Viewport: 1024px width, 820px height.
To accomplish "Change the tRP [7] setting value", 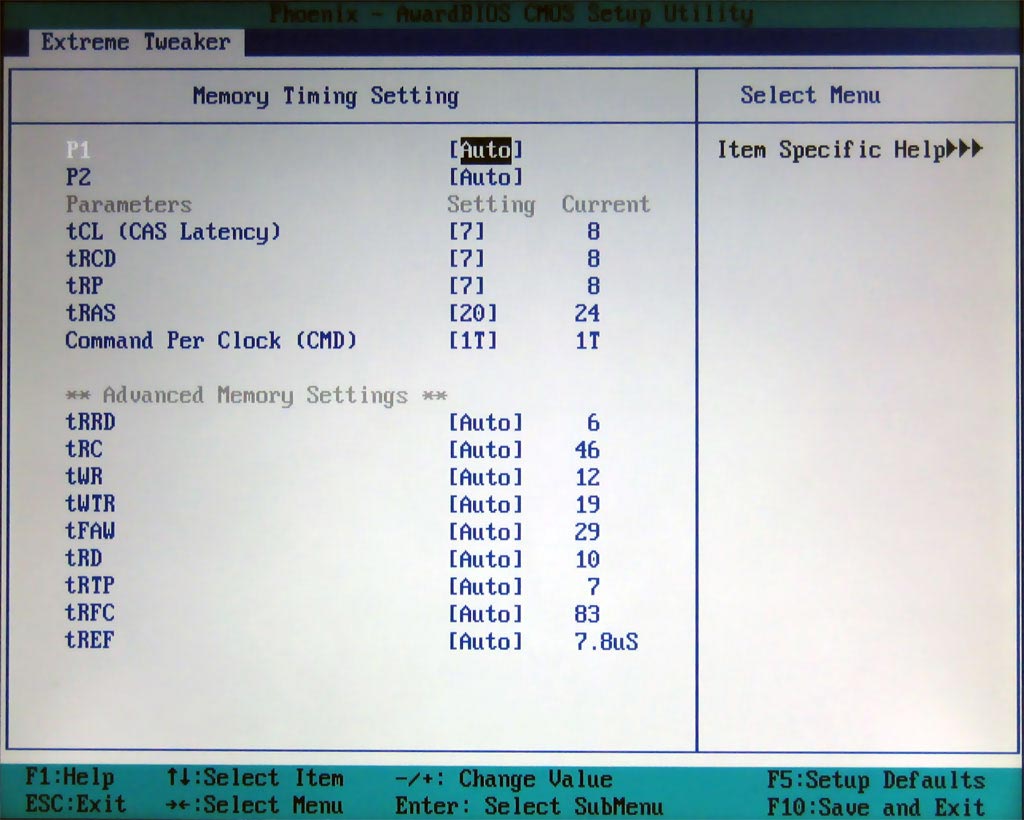I will pyautogui.click(x=466, y=286).
